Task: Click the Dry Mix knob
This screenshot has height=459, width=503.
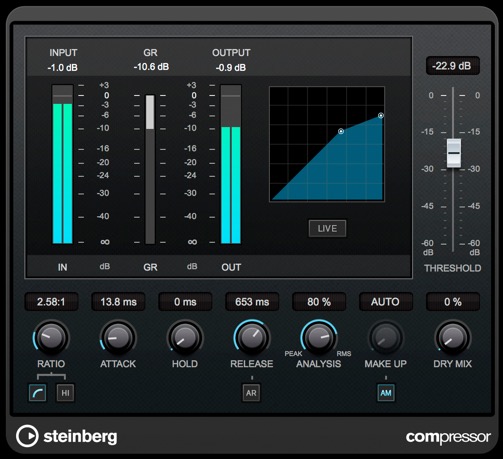Action: pos(453,338)
